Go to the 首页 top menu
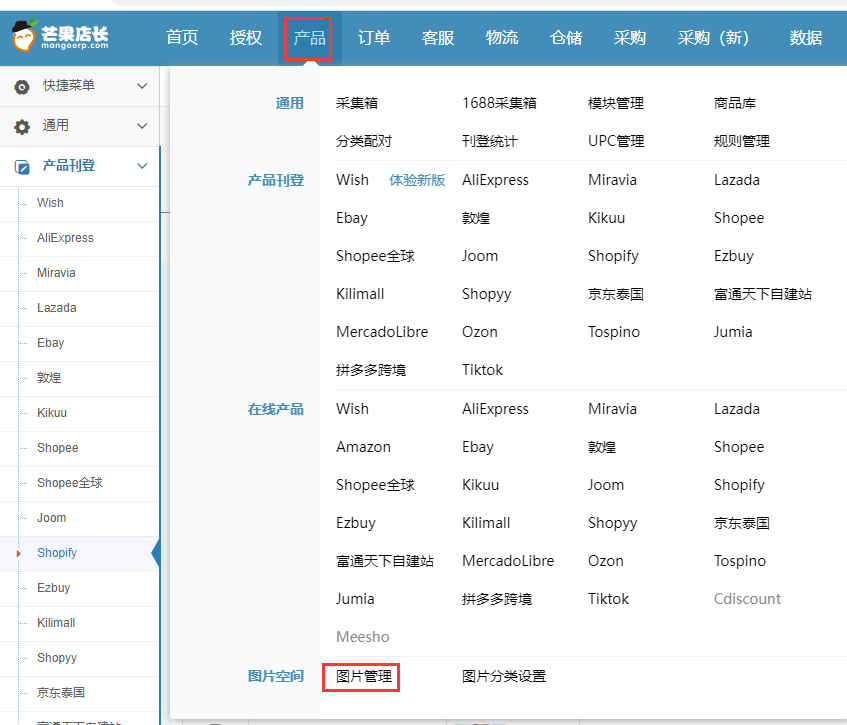This screenshot has height=725, width=847. click(x=182, y=37)
